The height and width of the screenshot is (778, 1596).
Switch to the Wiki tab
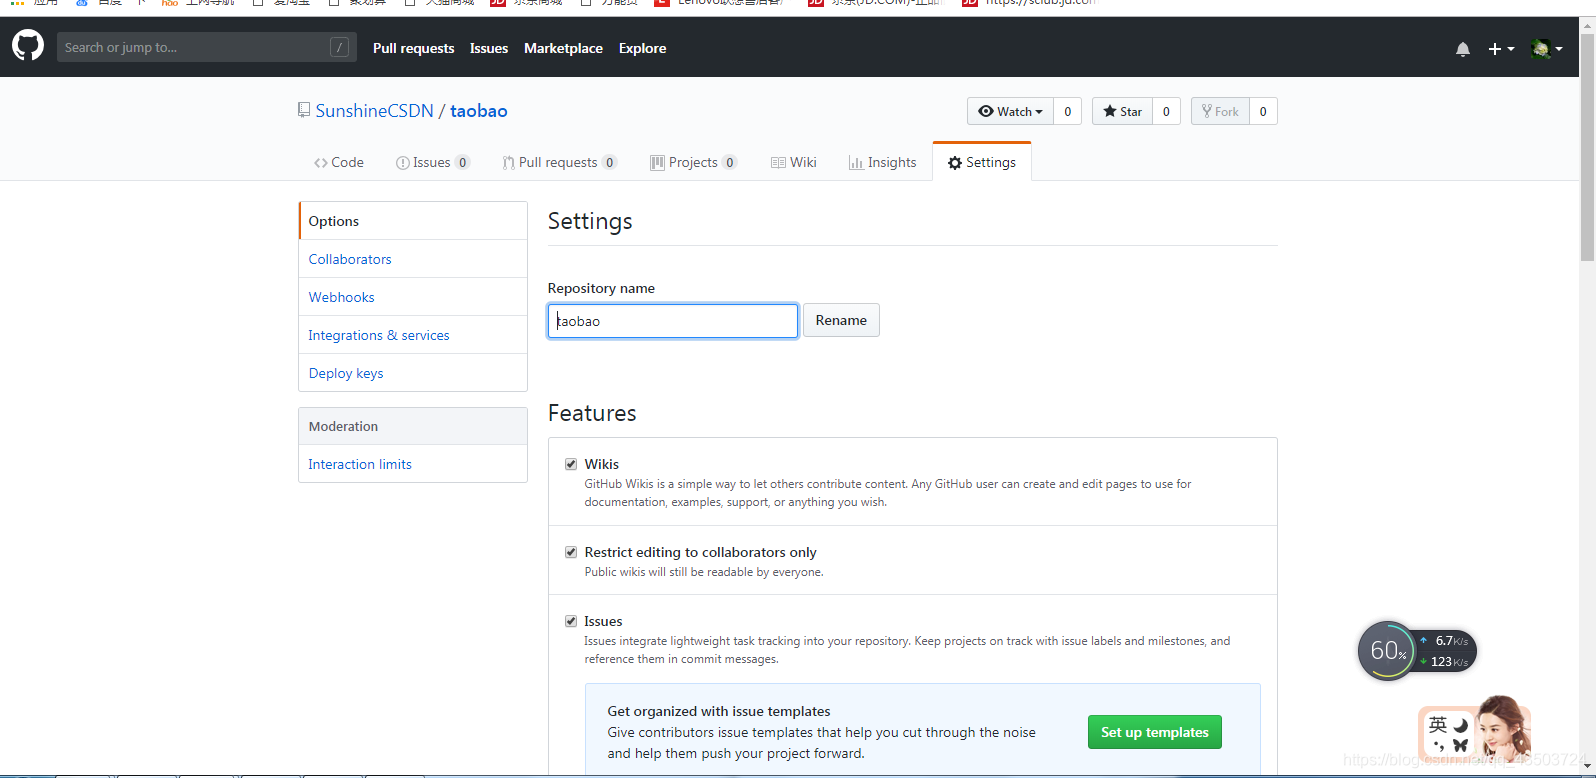click(x=794, y=162)
